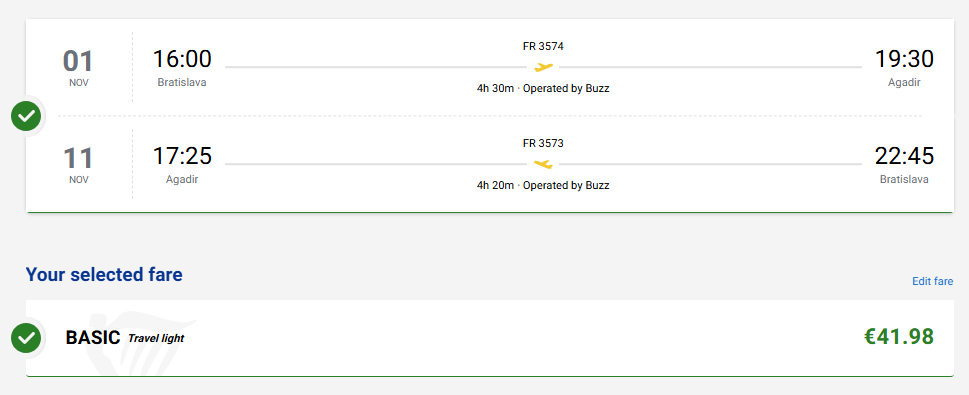
Task: Click the 11 NOV return date
Action: point(78,164)
